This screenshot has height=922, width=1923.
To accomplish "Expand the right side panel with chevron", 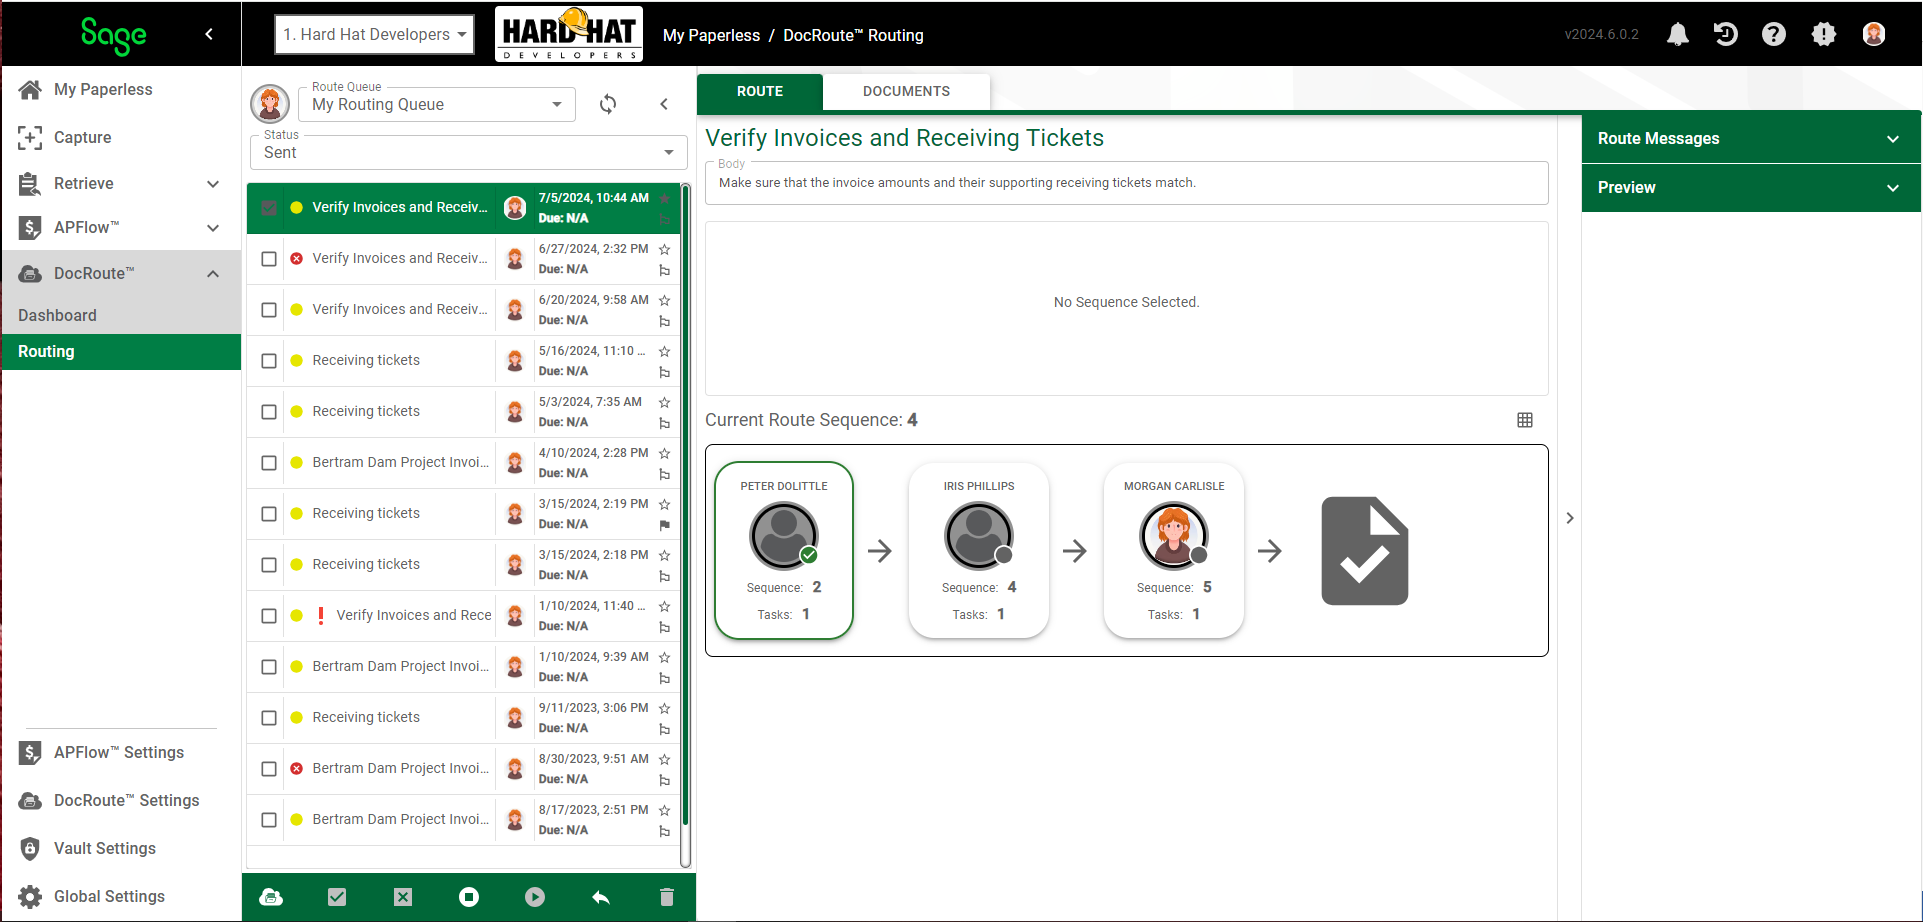I will (x=1570, y=518).
